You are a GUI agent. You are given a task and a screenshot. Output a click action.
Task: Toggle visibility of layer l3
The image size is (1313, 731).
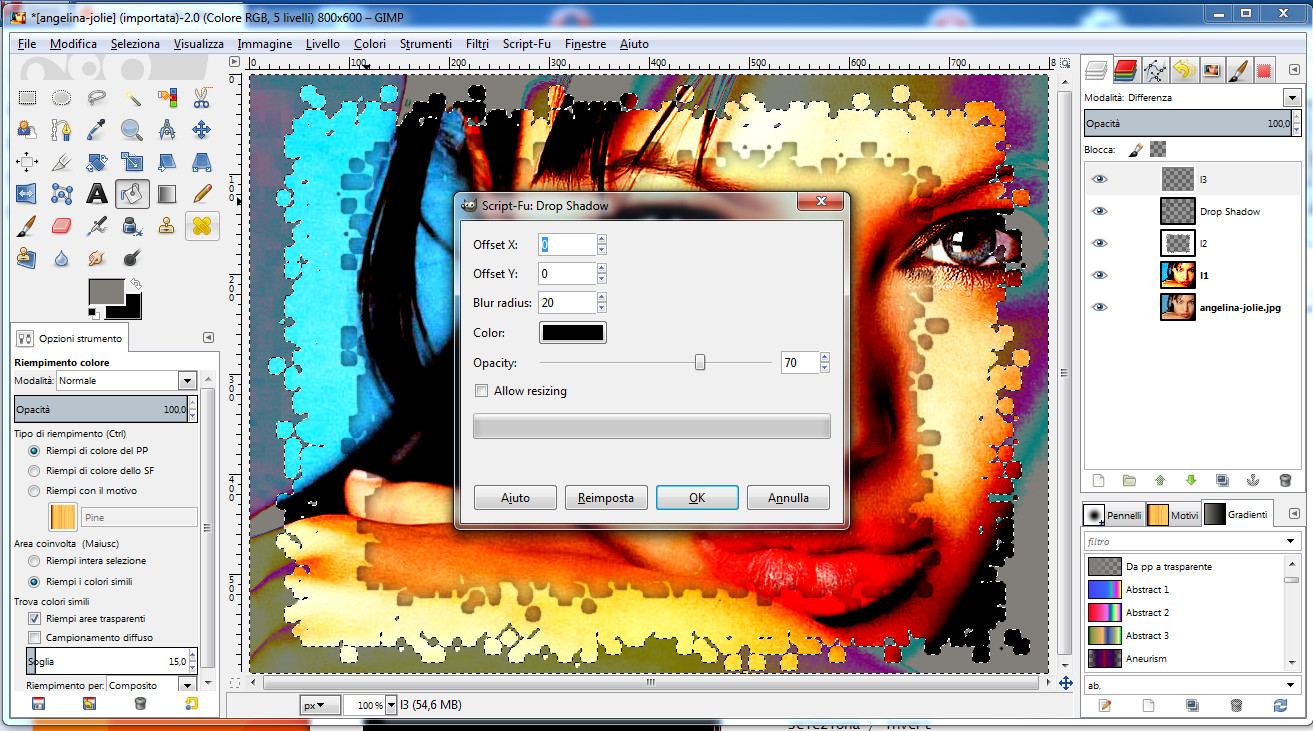(x=1100, y=179)
